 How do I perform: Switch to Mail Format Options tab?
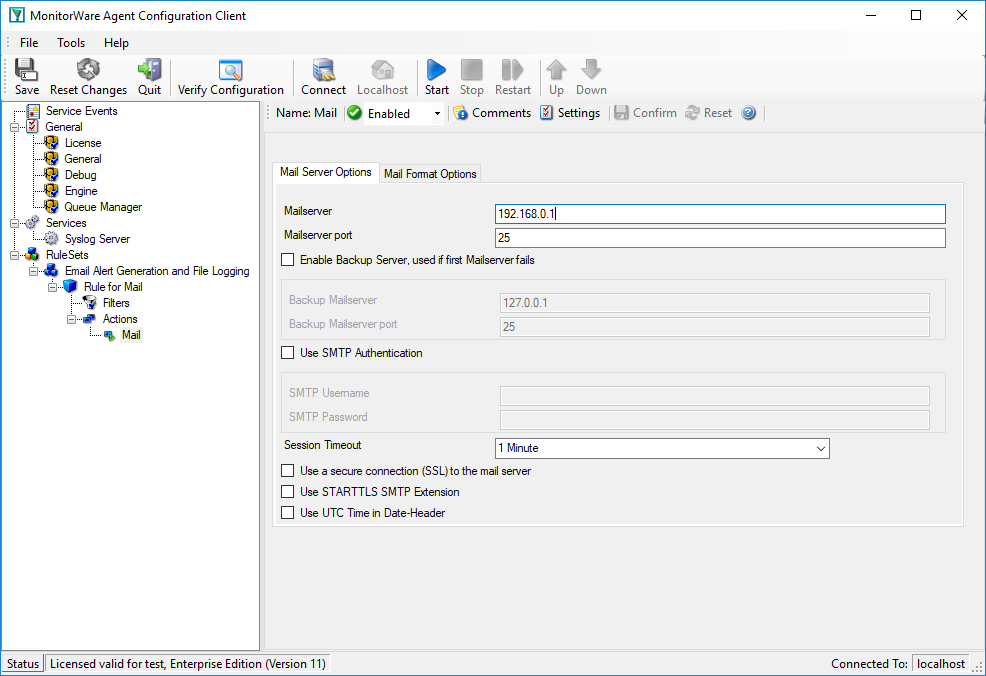(430, 174)
